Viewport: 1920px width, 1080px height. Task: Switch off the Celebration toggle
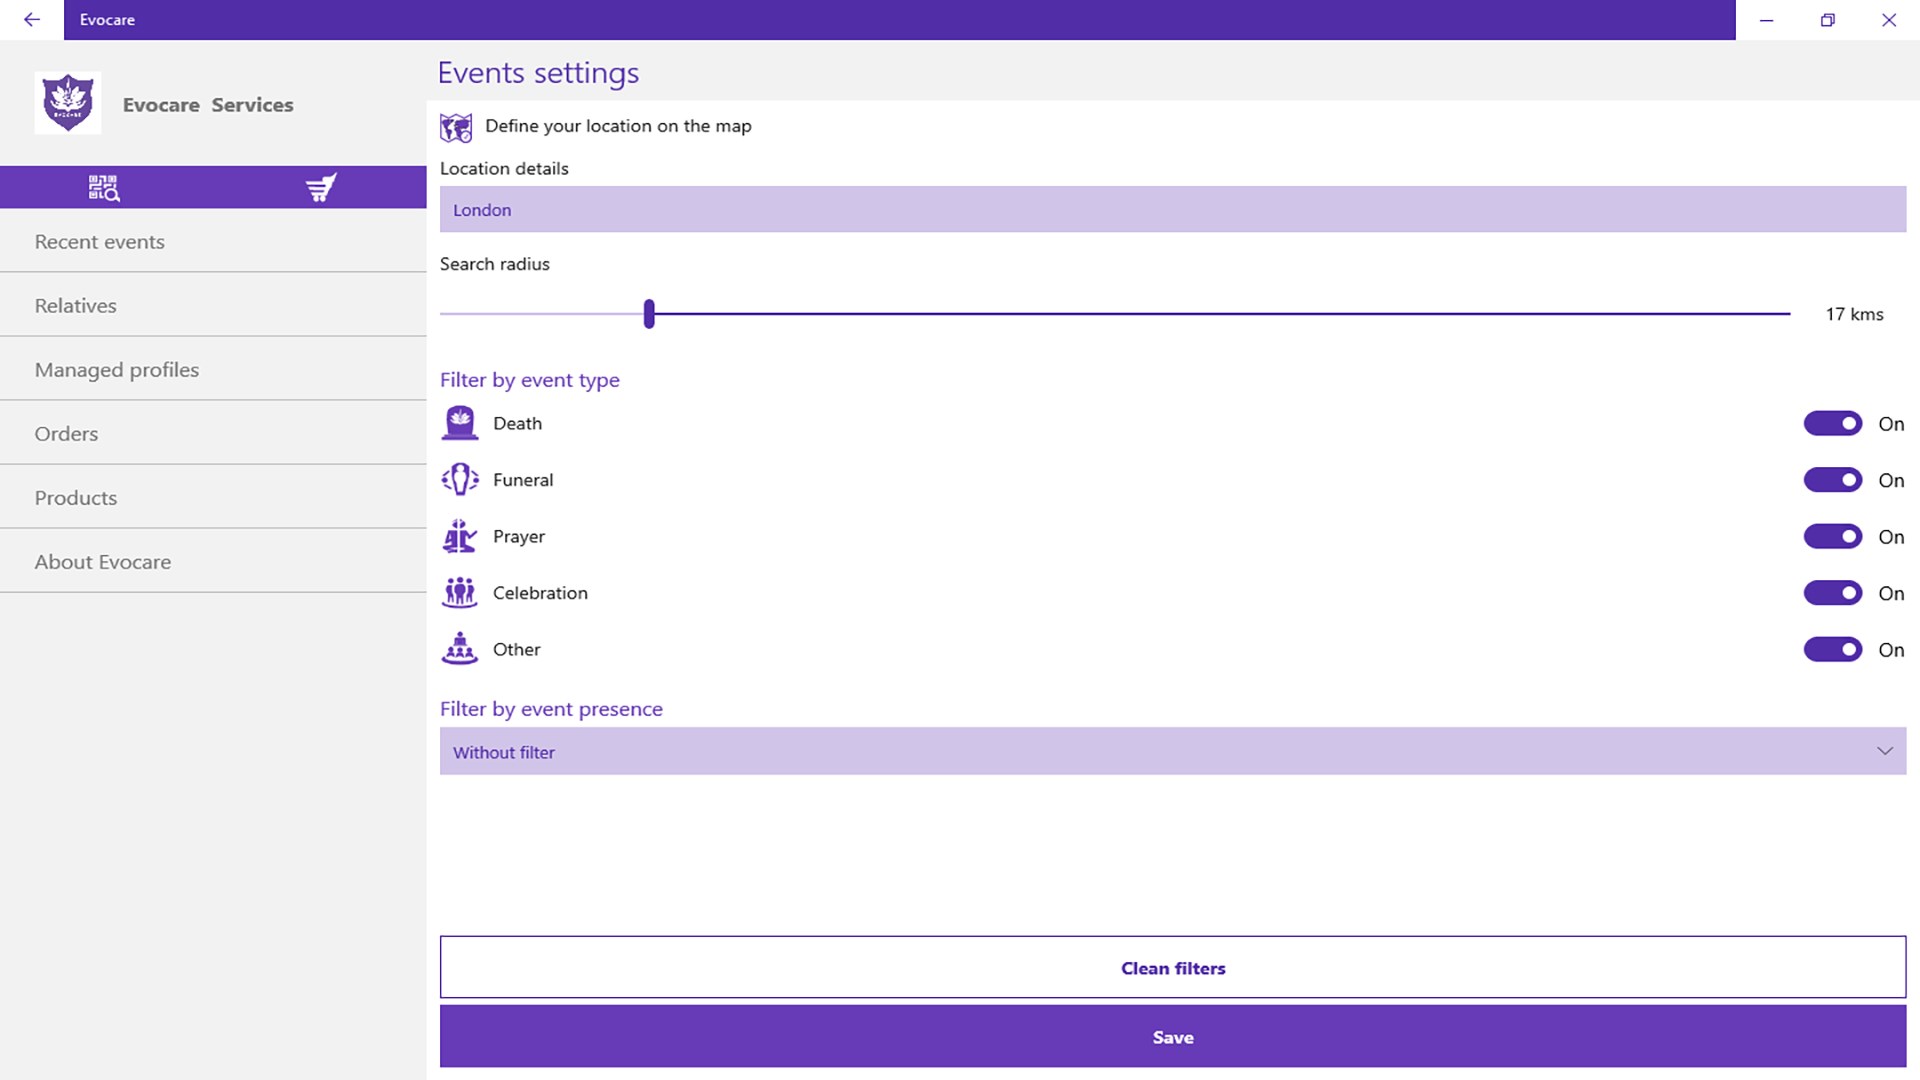(1832, 593)
